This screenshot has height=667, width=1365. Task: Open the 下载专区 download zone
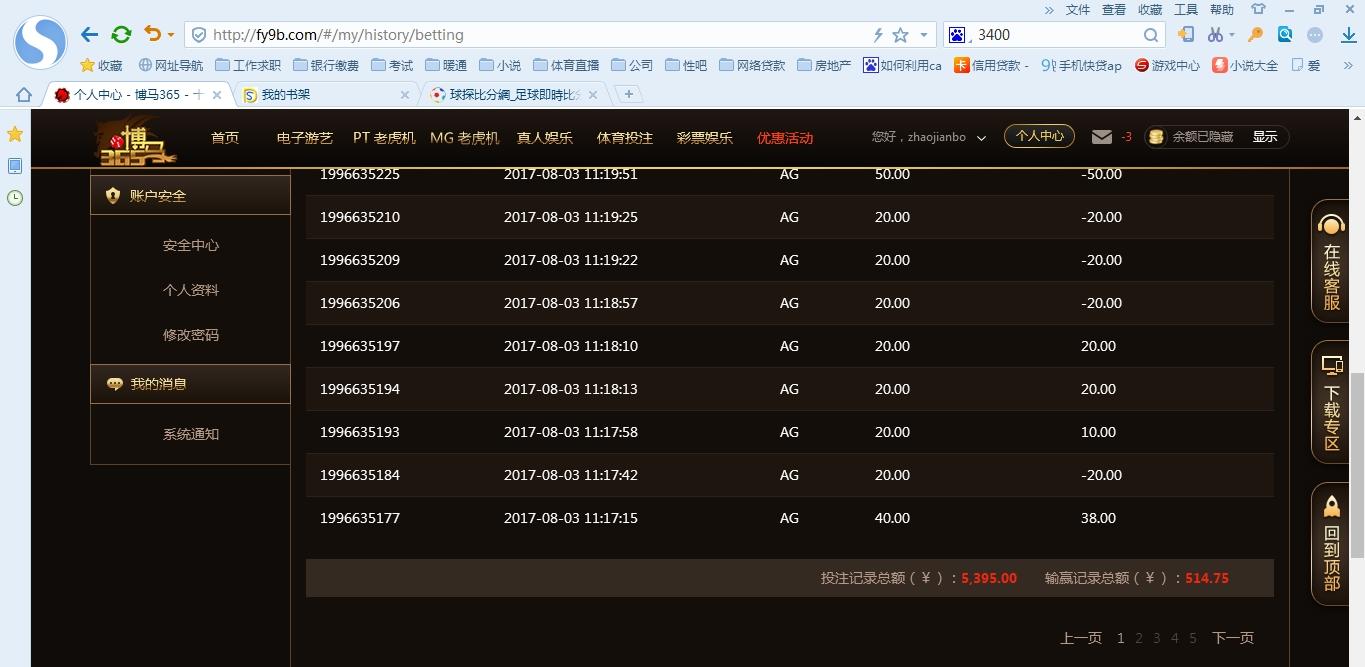[1331, 403]
